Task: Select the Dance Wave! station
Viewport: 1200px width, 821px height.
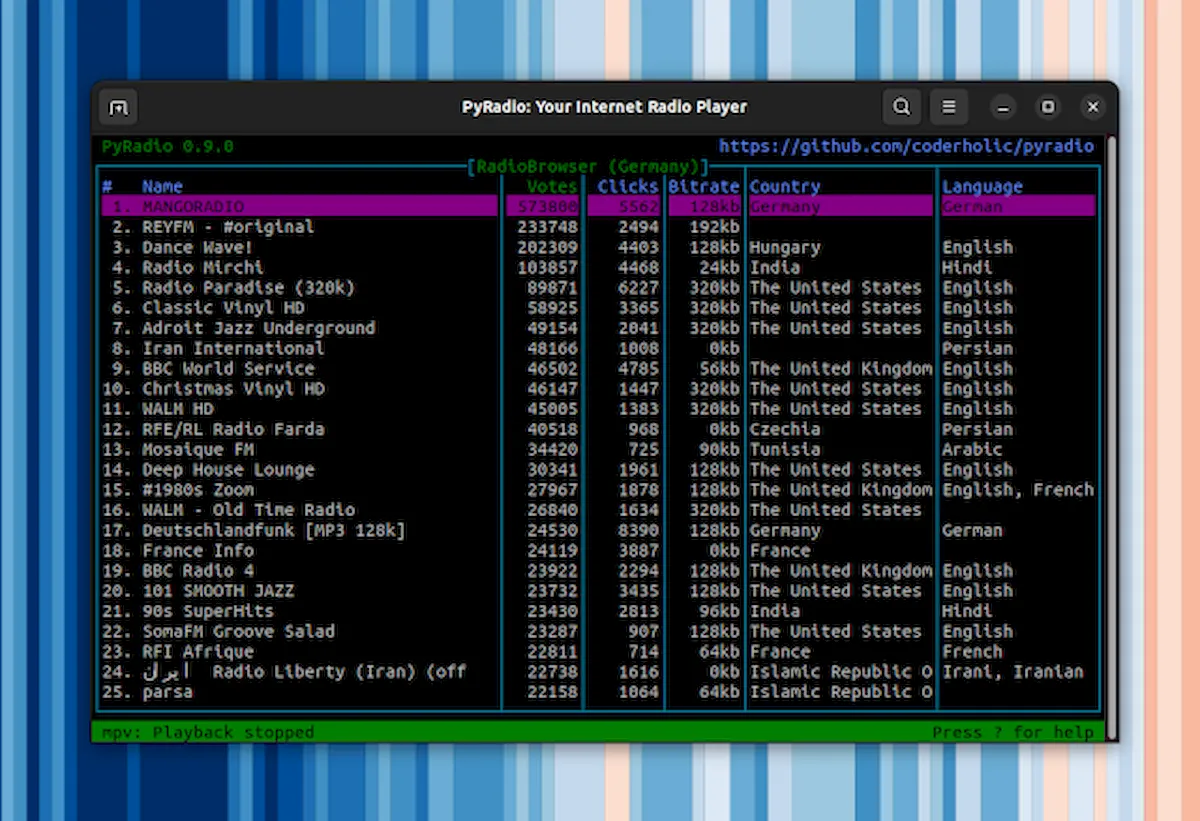Action: (x=598, y=247)
